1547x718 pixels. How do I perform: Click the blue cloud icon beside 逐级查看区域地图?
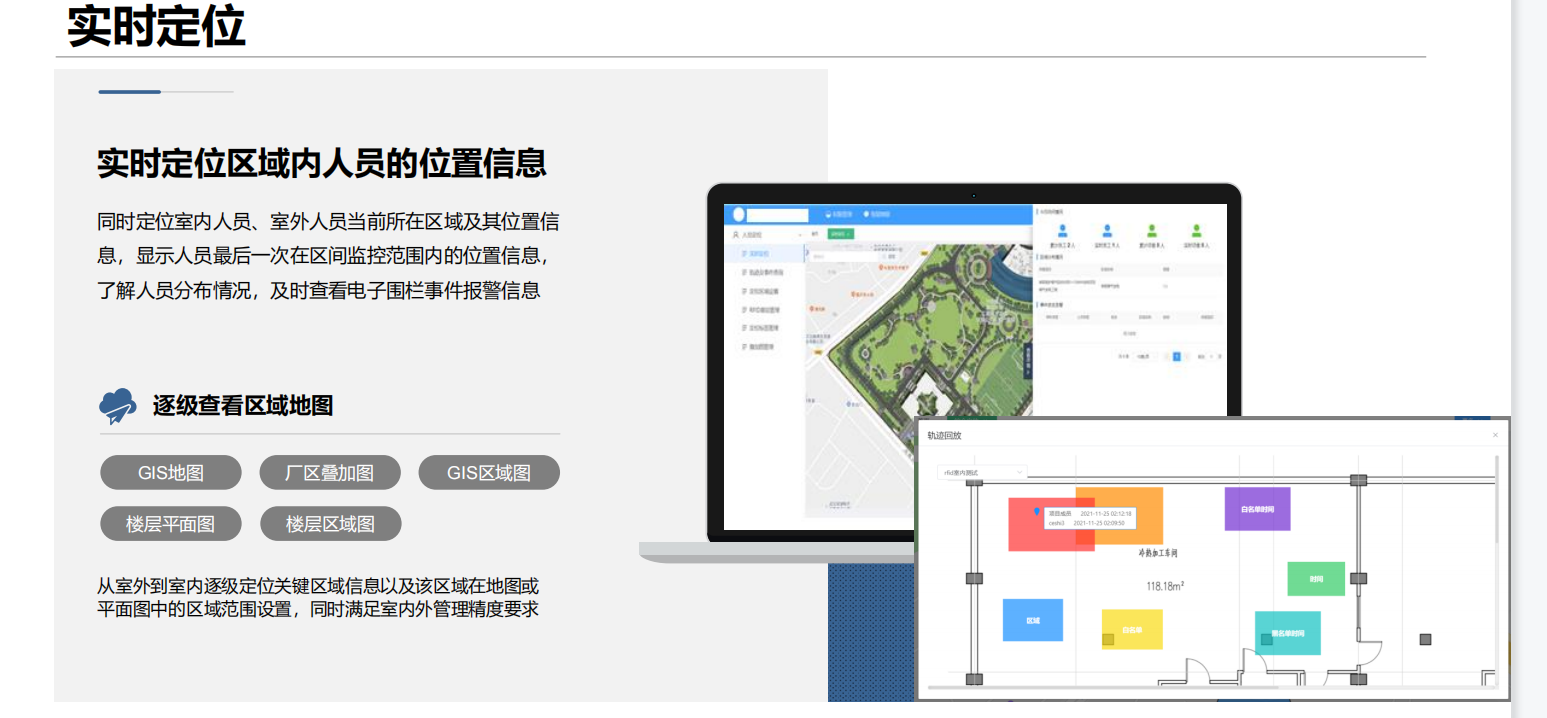[x=117, y=405]
